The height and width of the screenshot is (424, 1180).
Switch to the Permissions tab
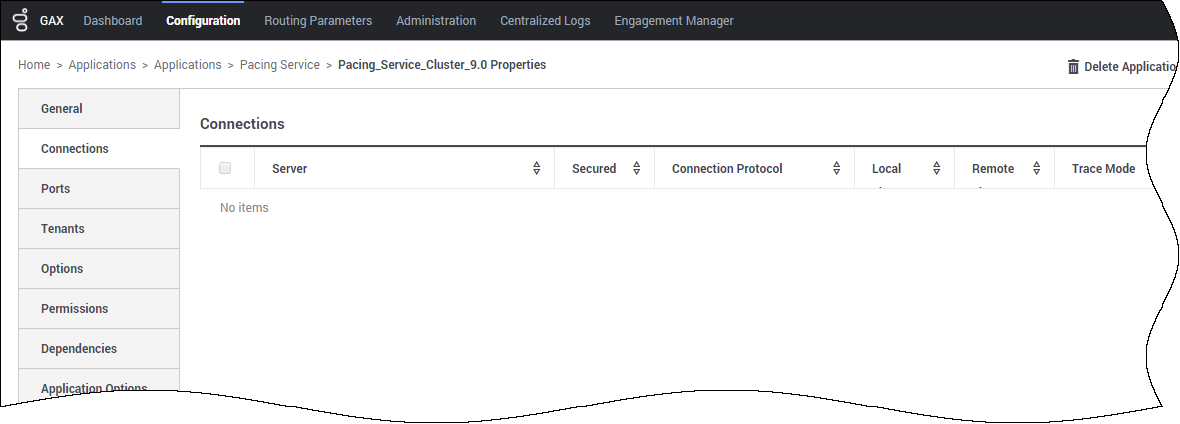(x=99, y=308)
